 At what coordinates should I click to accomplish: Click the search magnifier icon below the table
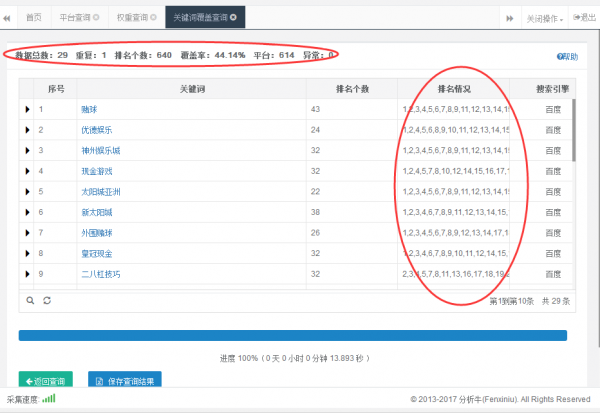click(30, 299)
